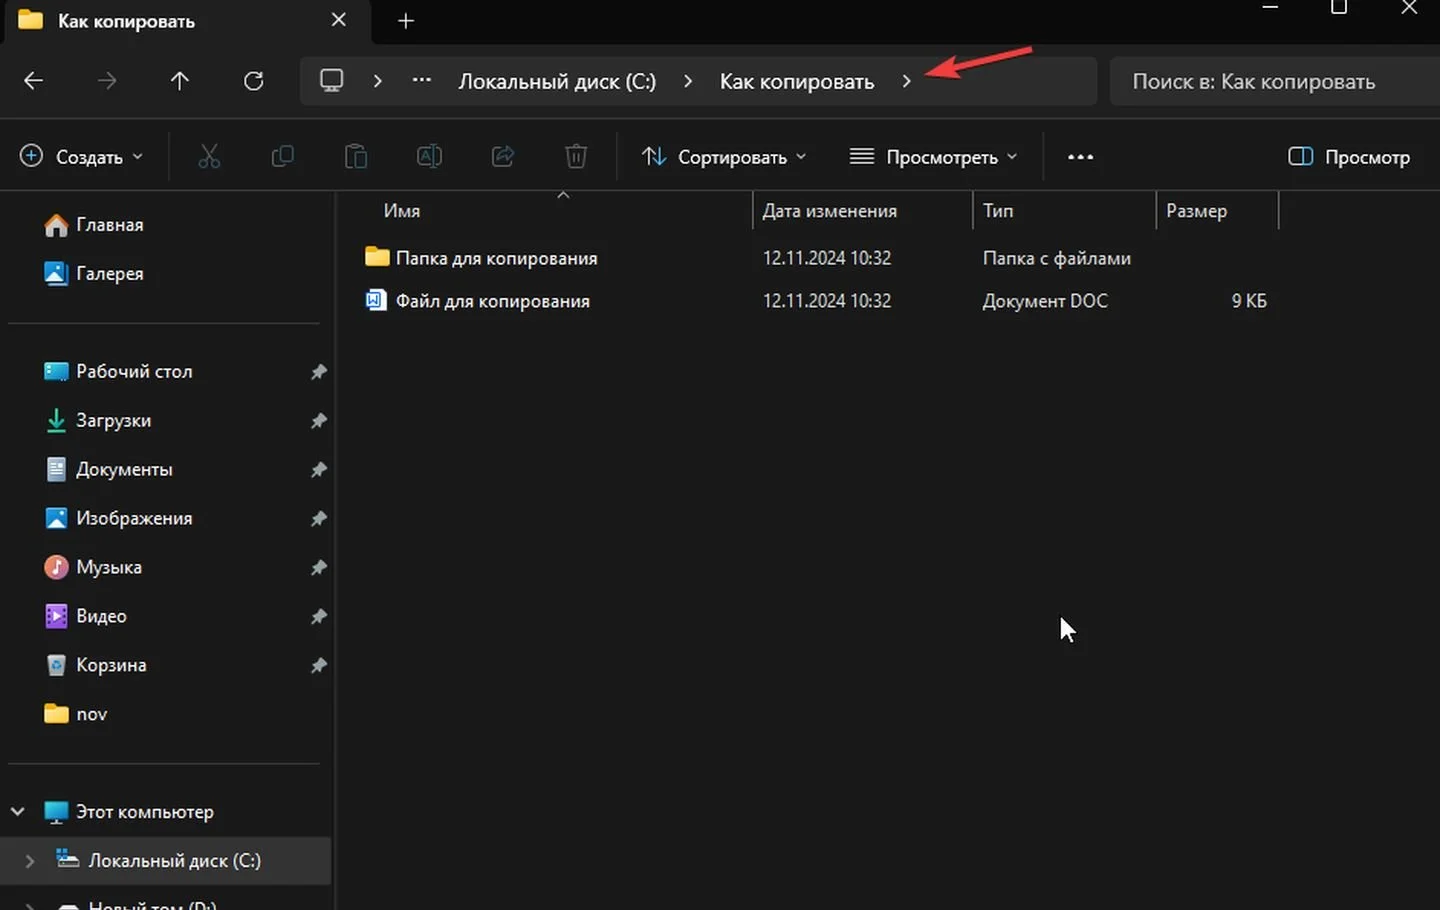Click Как копировать breadcrumb segment
Screen dimensions: 1440x910
pyautogui.click(x=797, y=81)
